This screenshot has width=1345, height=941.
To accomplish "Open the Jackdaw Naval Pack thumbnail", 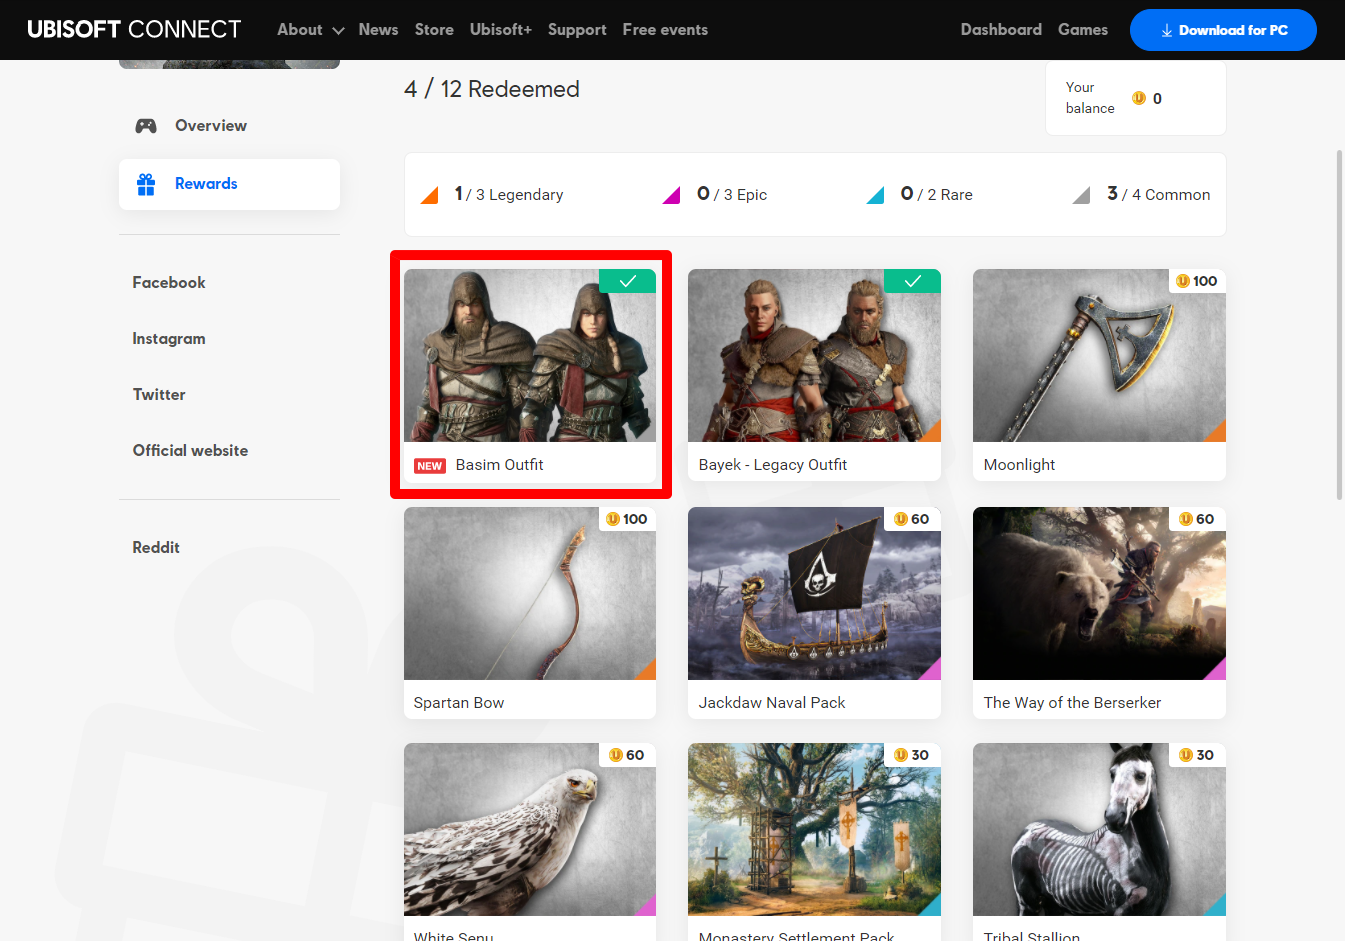I will click(814, 594).
